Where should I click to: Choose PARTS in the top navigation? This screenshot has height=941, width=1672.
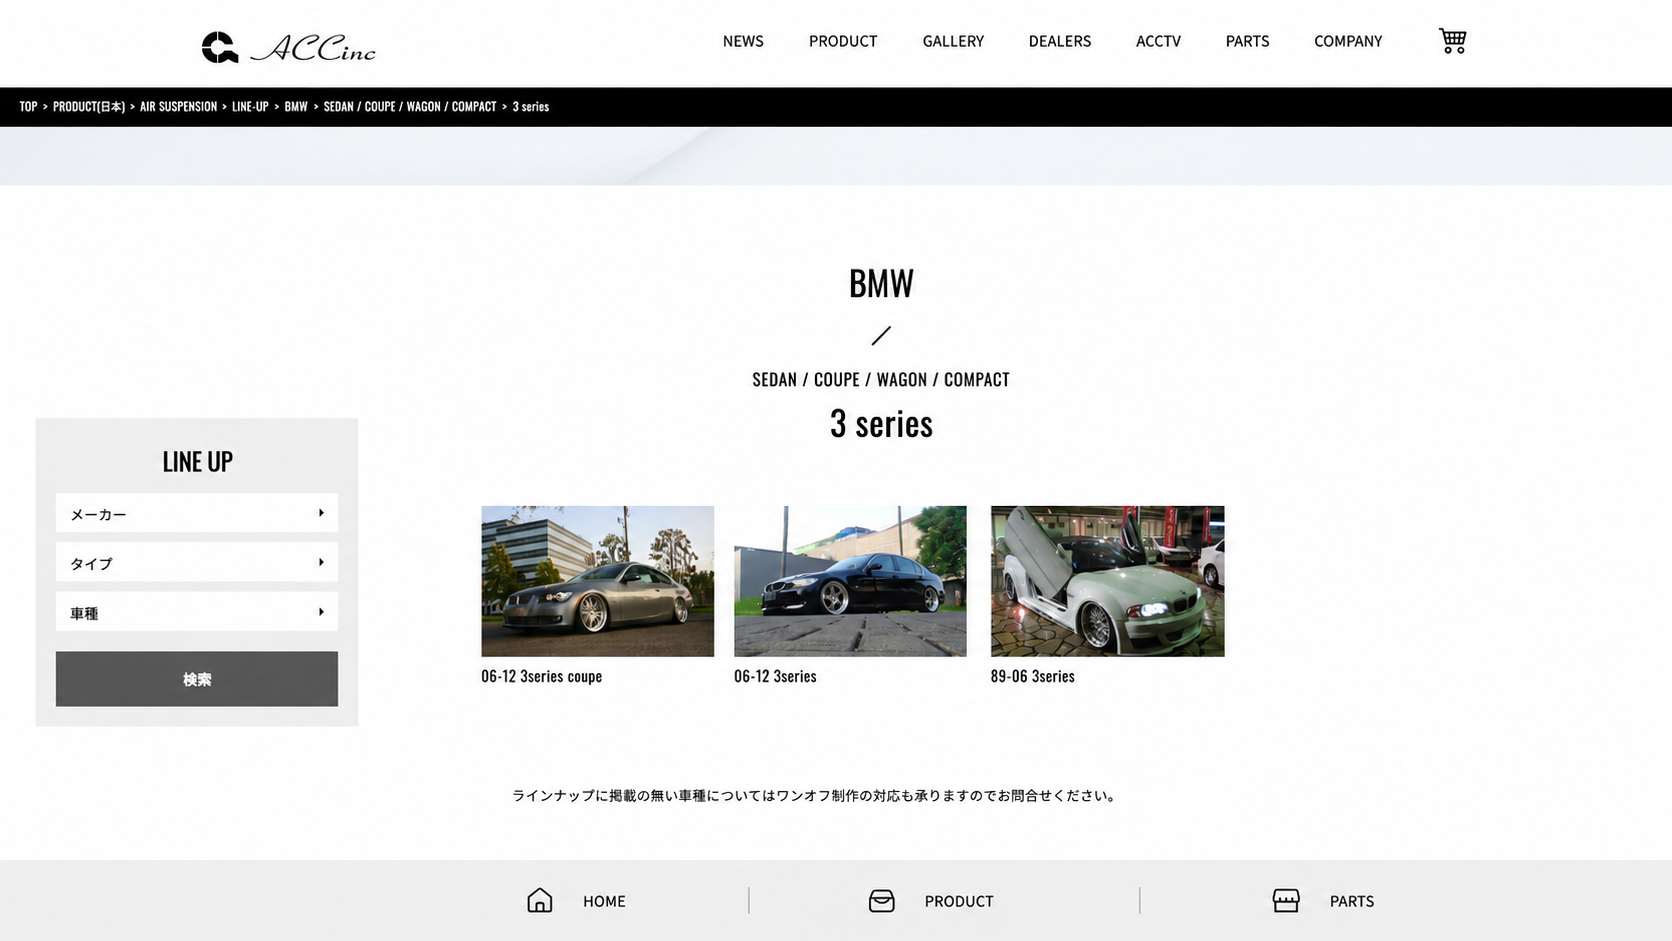click(1247, 41)
